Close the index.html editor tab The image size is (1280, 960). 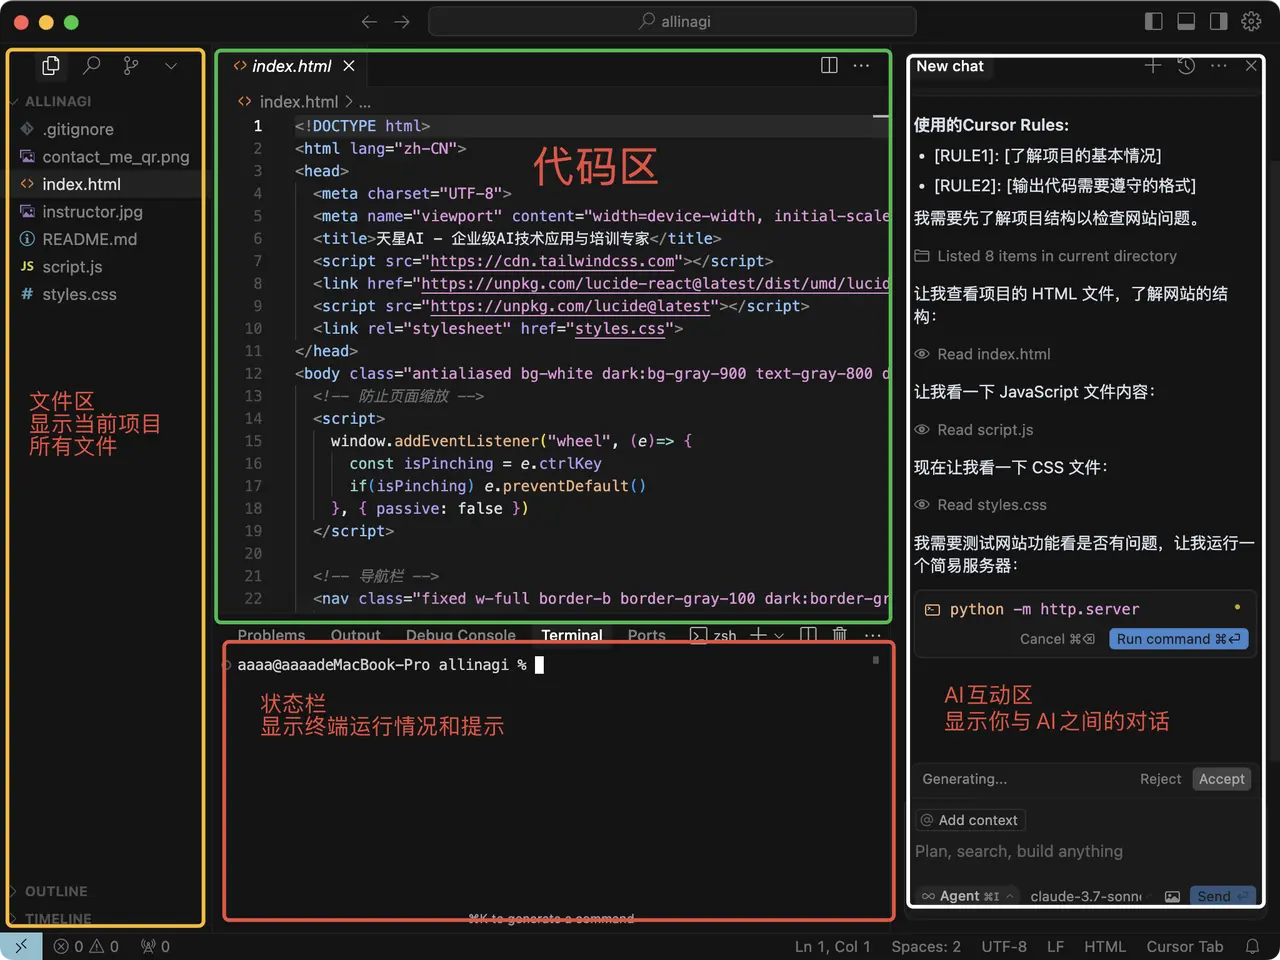tap(349, 66)
